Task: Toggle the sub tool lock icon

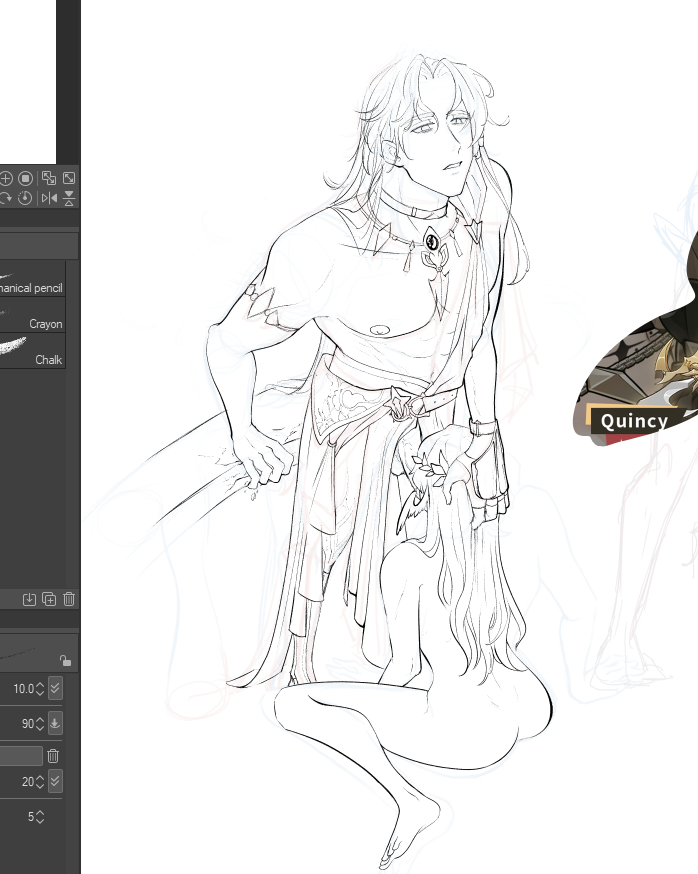Action: (x=65, y=660)
